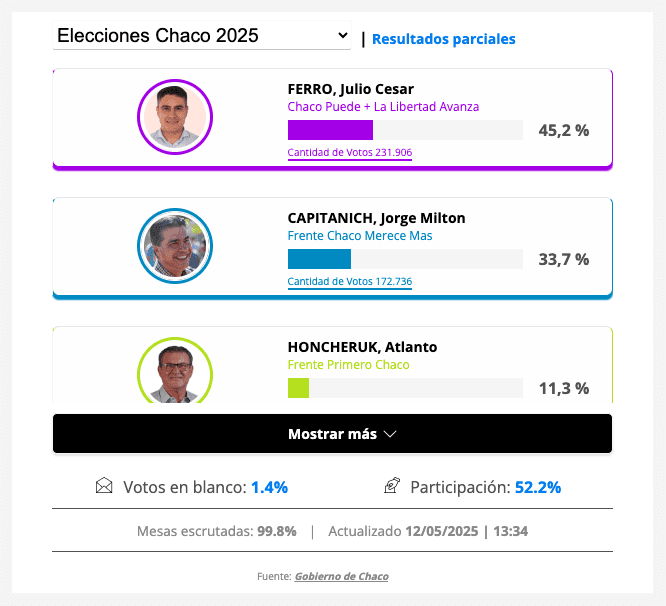The image size is (666, 606).
Task: Click Julio Cesar Ferro's photo
Action: click(x=174, y=117)
